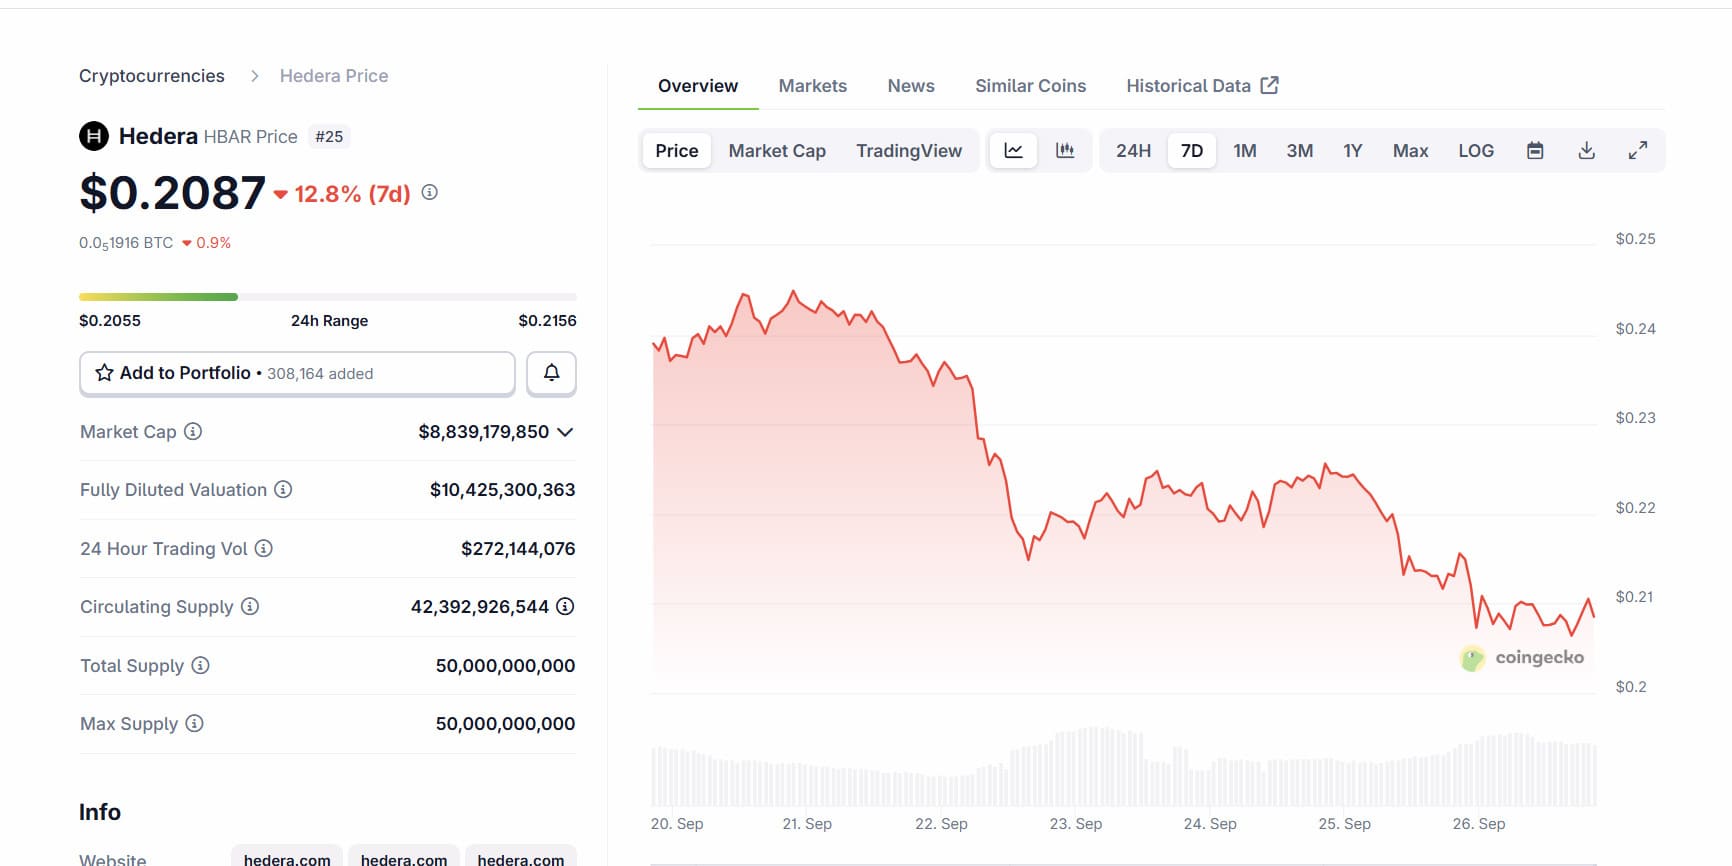Click the $10,425,300,363 valuation value
1732x866 pixels.
pyautogui.click(x=503, y=490)
